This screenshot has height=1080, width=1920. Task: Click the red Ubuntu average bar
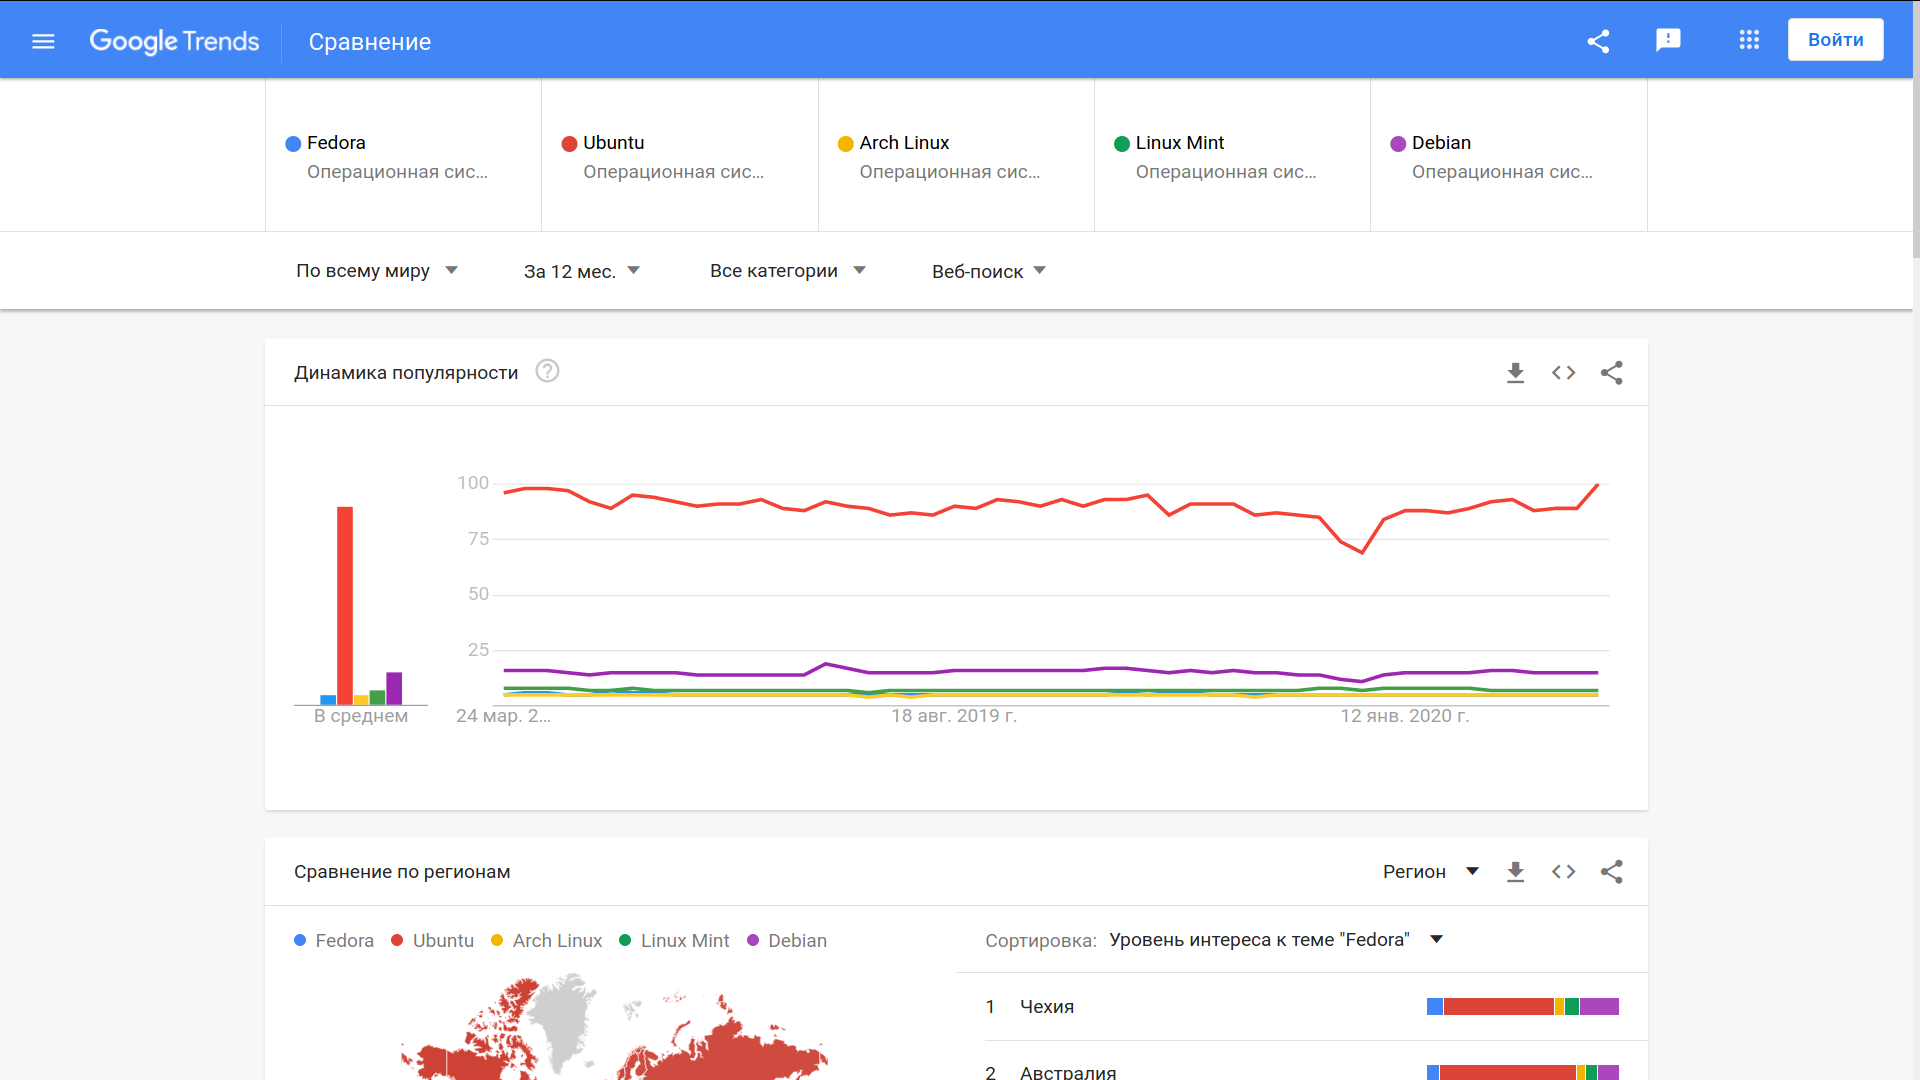point(345,606)
